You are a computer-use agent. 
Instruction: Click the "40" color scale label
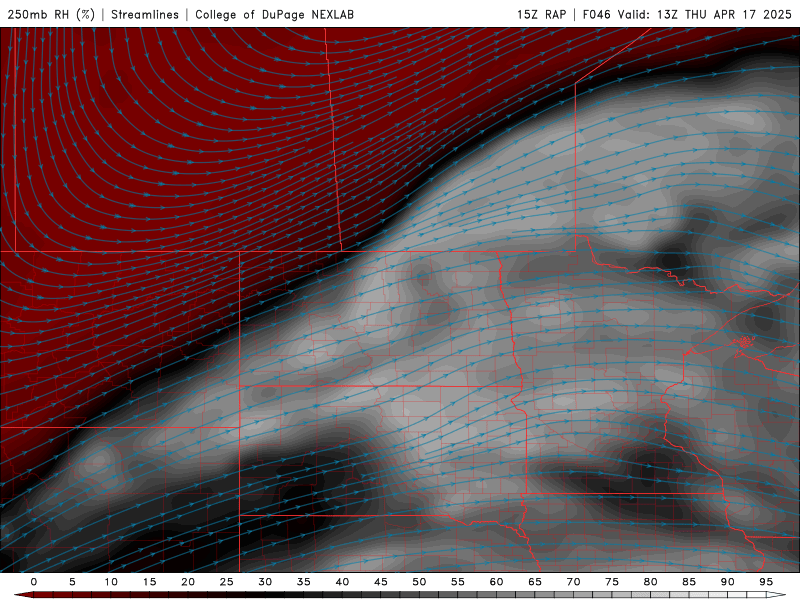click(x=342, y=582)
